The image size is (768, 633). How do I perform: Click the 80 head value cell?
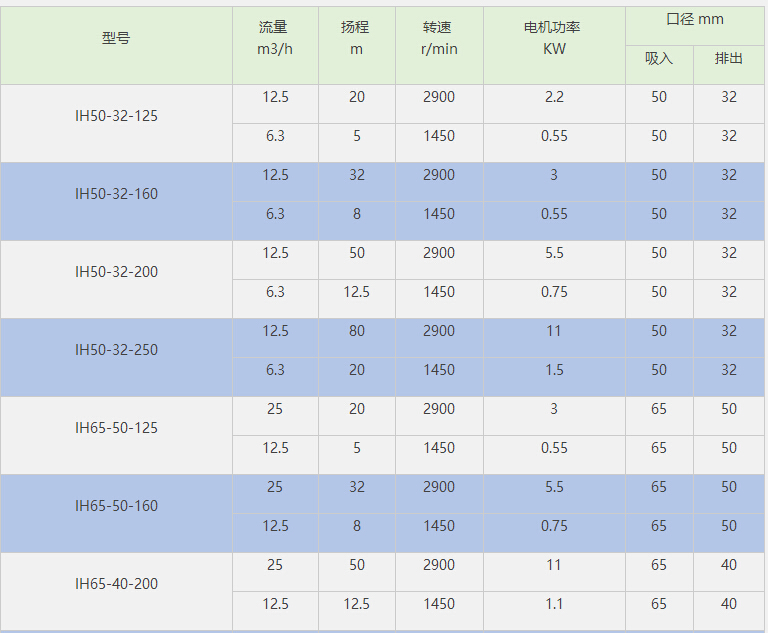(357, 331)
